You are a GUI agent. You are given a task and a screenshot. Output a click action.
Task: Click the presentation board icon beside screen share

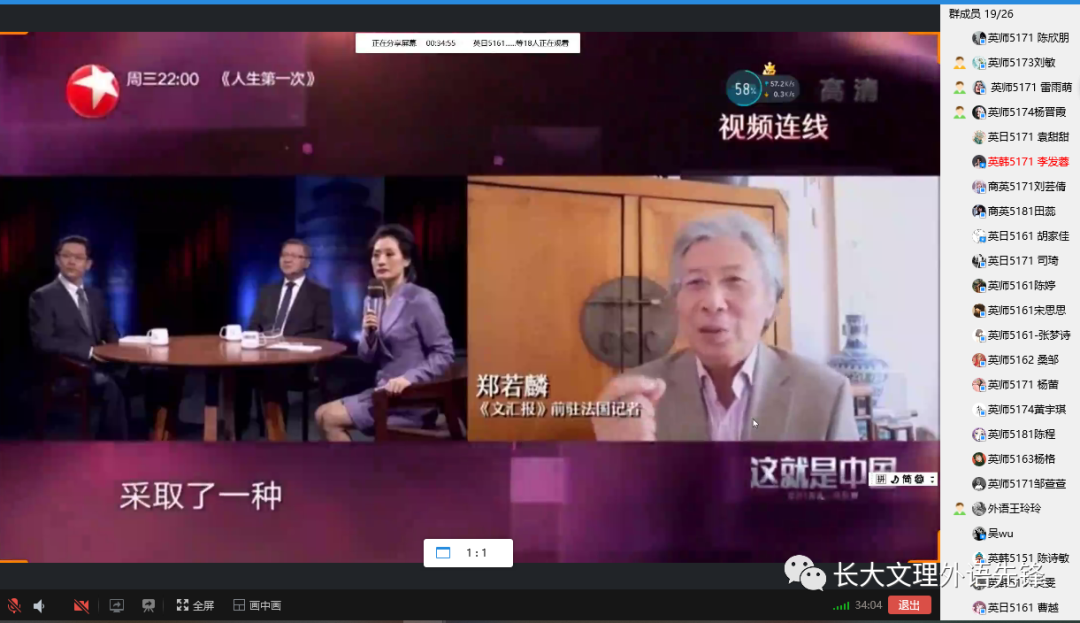pos(148,605)
